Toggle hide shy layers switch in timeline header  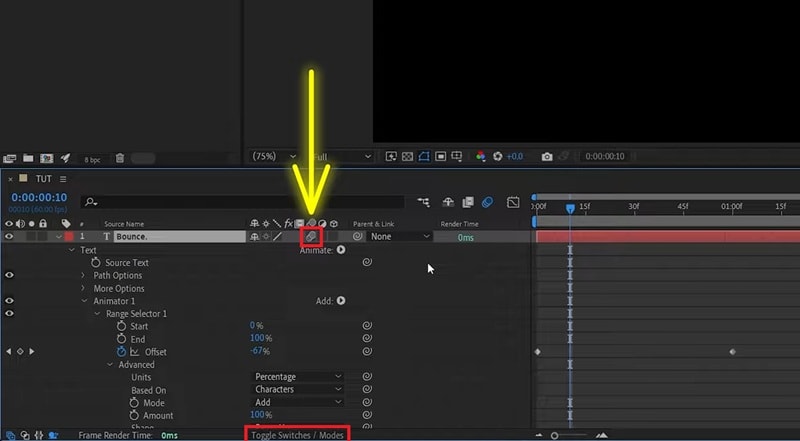(448, 202)
